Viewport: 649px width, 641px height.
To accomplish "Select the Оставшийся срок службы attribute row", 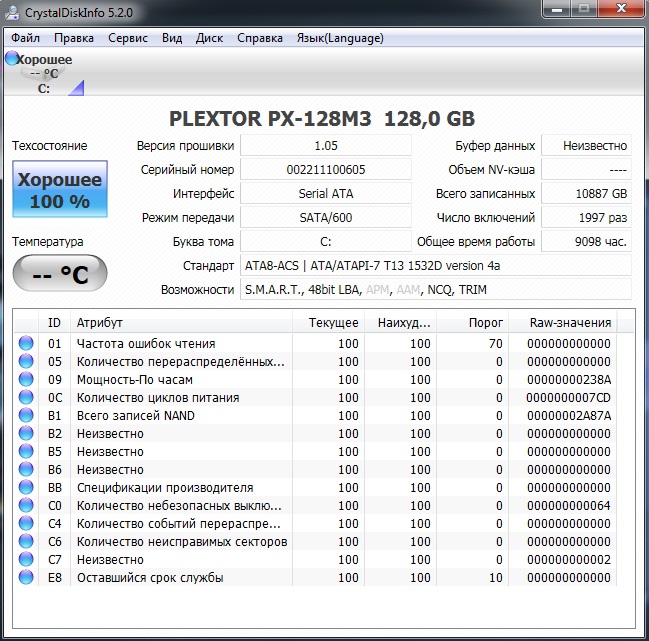I will point(150,577).
